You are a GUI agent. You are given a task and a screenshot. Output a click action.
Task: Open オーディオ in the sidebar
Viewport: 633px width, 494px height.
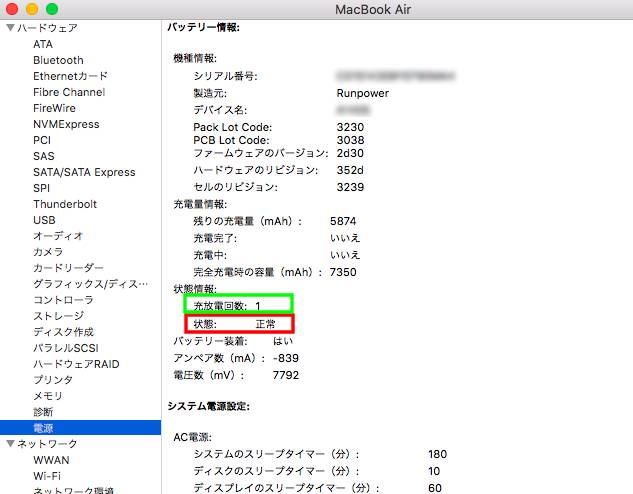point(58,236)
